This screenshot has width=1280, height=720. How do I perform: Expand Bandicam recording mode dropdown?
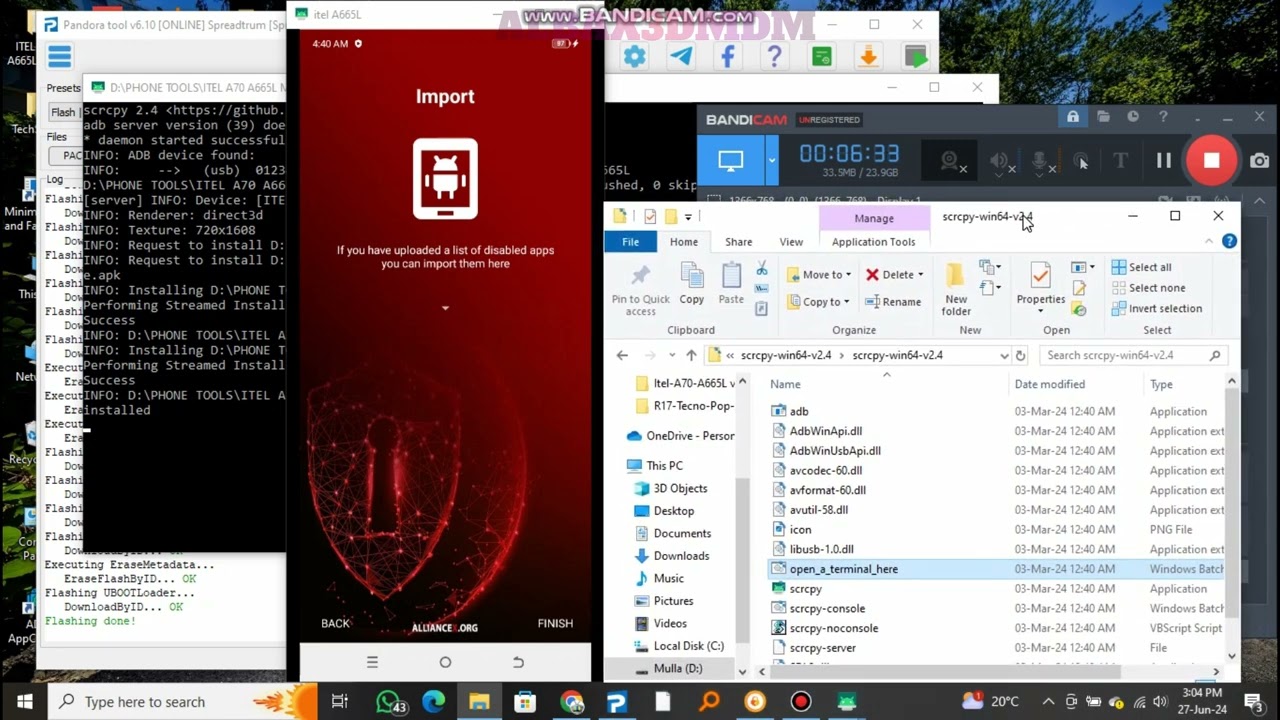(771, 160)
